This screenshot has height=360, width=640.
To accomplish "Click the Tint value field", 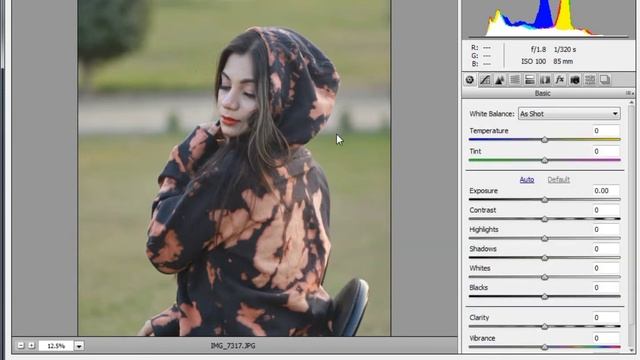I will (606, 151).
